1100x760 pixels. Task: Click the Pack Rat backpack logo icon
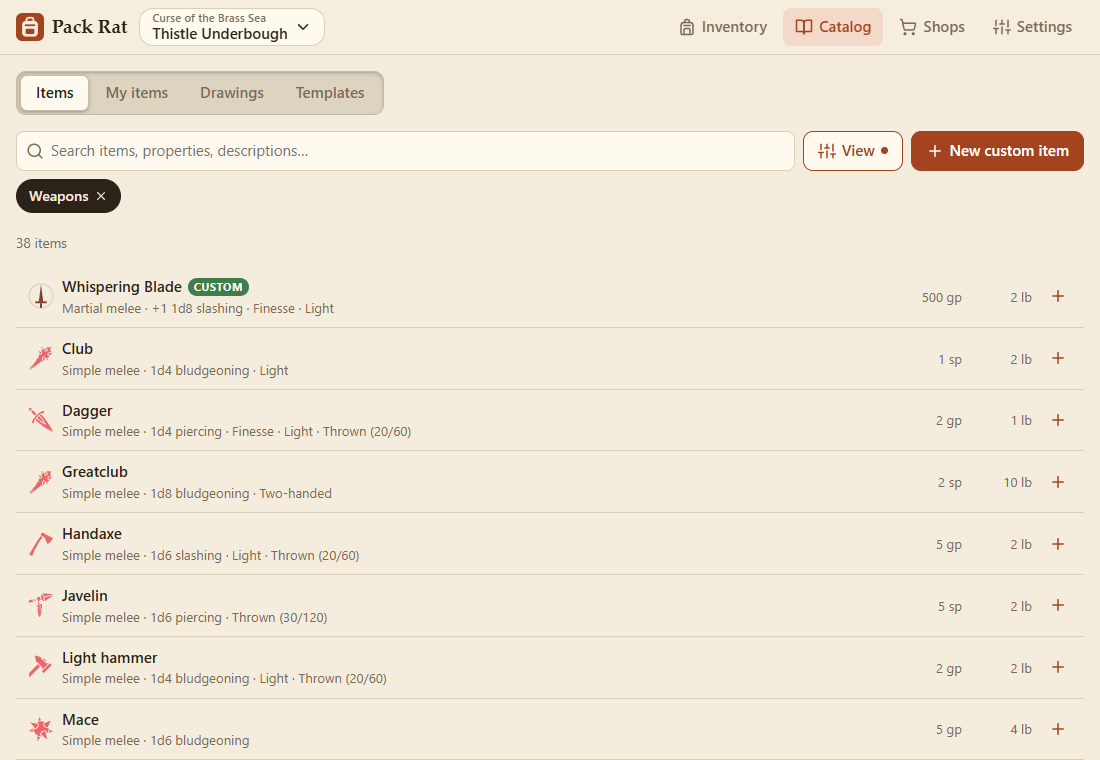tap(29, 27)
